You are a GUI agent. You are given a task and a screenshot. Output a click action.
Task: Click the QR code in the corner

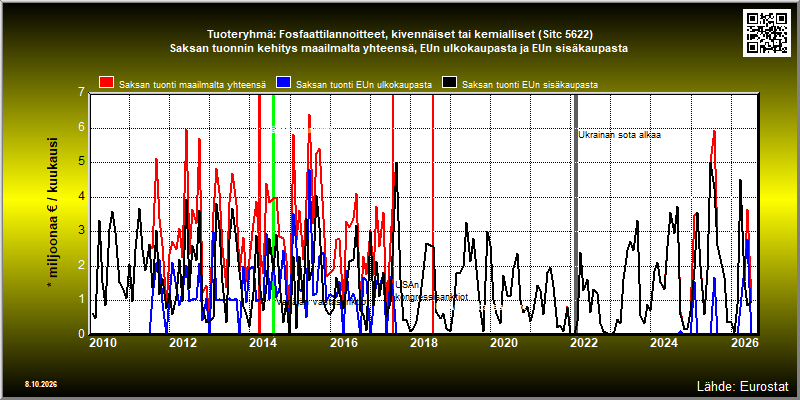[768, 32]
